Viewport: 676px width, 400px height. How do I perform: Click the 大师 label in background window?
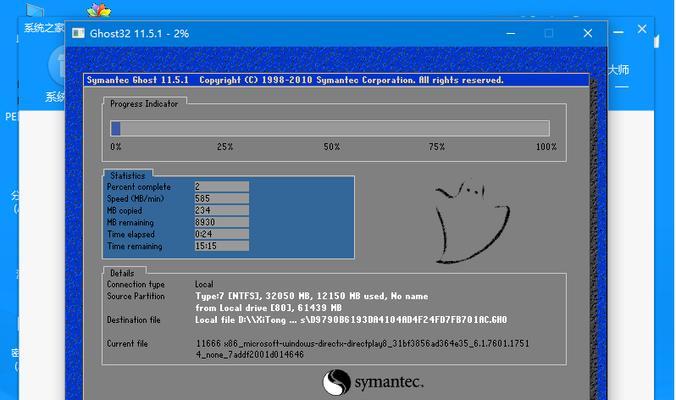618,70
